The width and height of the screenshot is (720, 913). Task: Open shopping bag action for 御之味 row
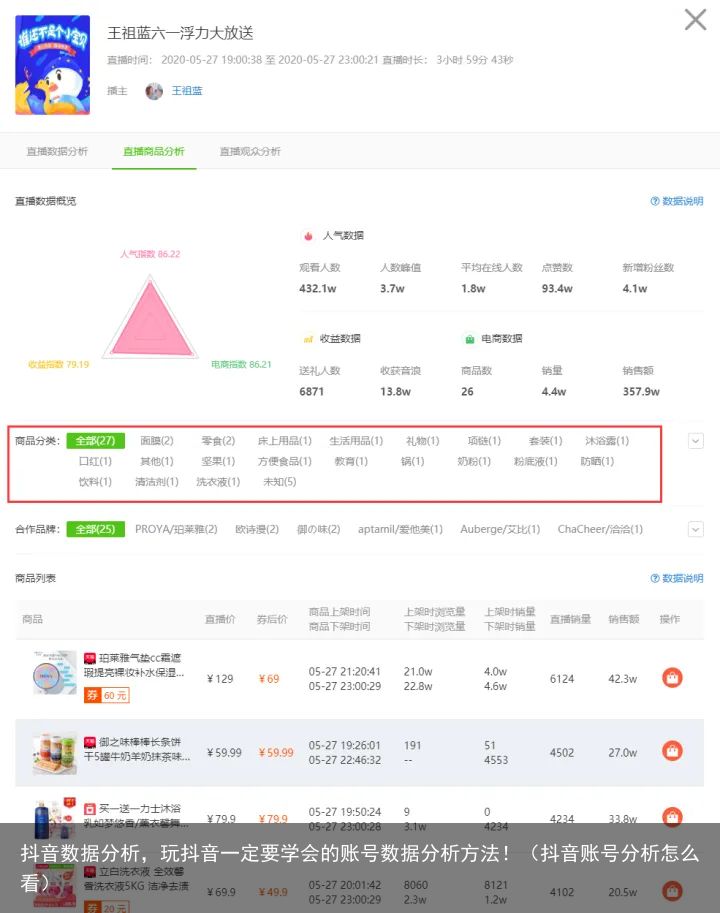coord(672,751)
